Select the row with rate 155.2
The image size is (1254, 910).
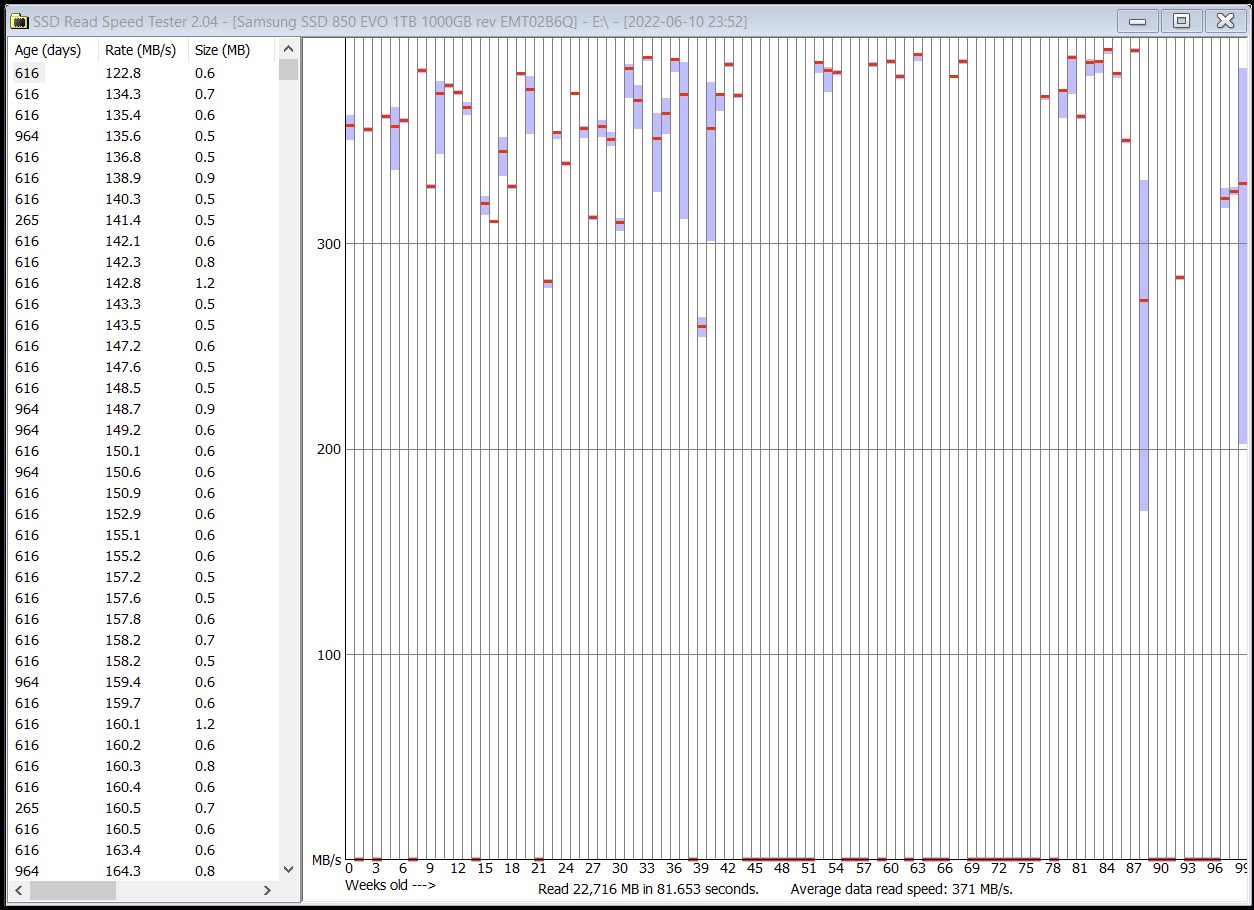pos(142,556)
